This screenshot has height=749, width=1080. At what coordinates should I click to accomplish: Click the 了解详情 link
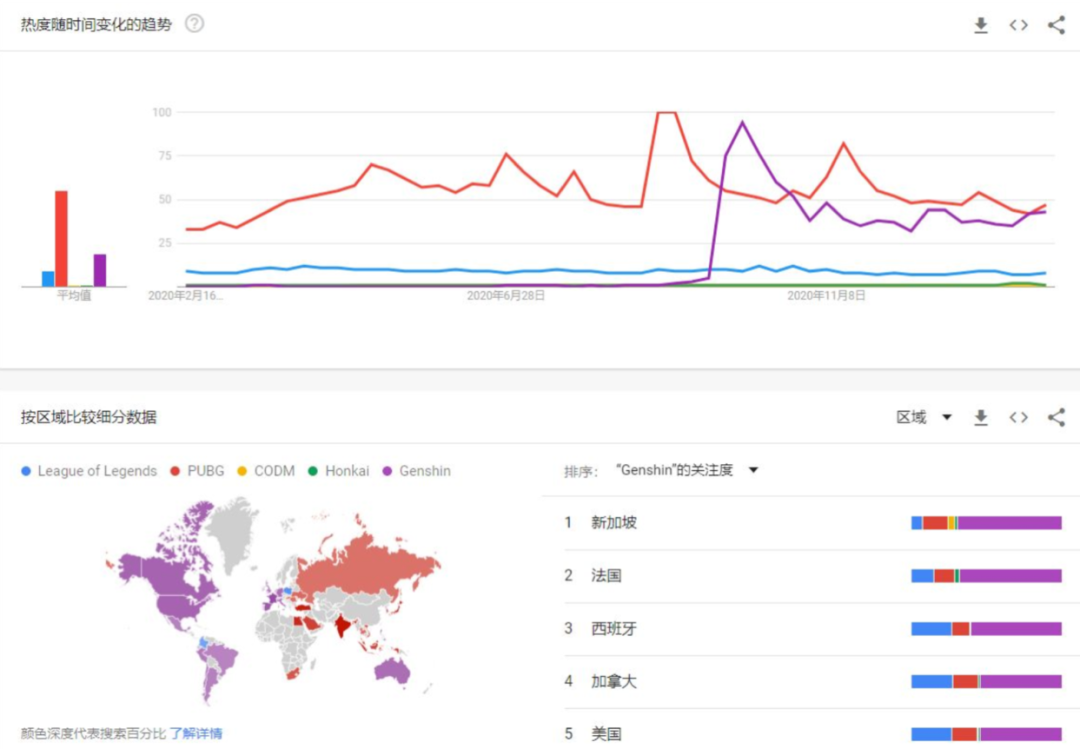point(196,733)
